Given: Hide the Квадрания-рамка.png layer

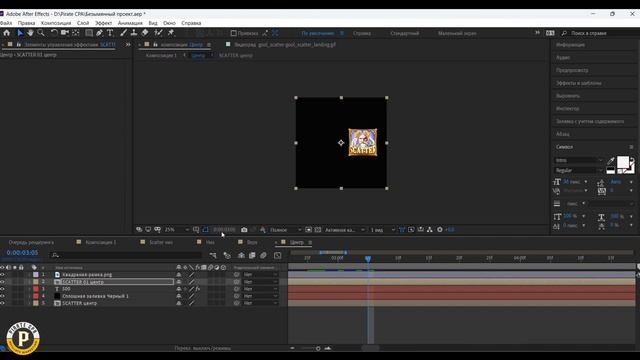Looking at the screenshot, I should point(2,275).
